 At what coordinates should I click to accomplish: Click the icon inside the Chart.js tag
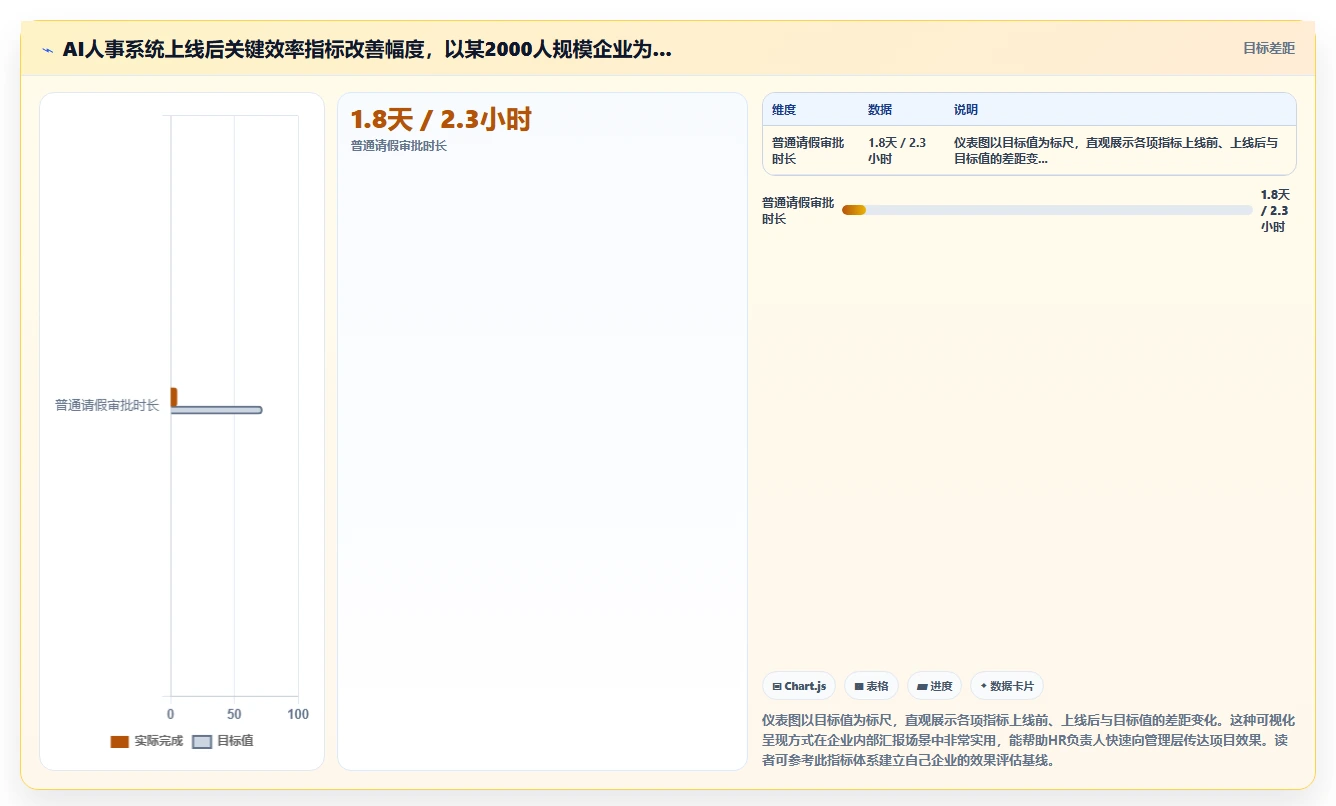[x=777, y=687]
